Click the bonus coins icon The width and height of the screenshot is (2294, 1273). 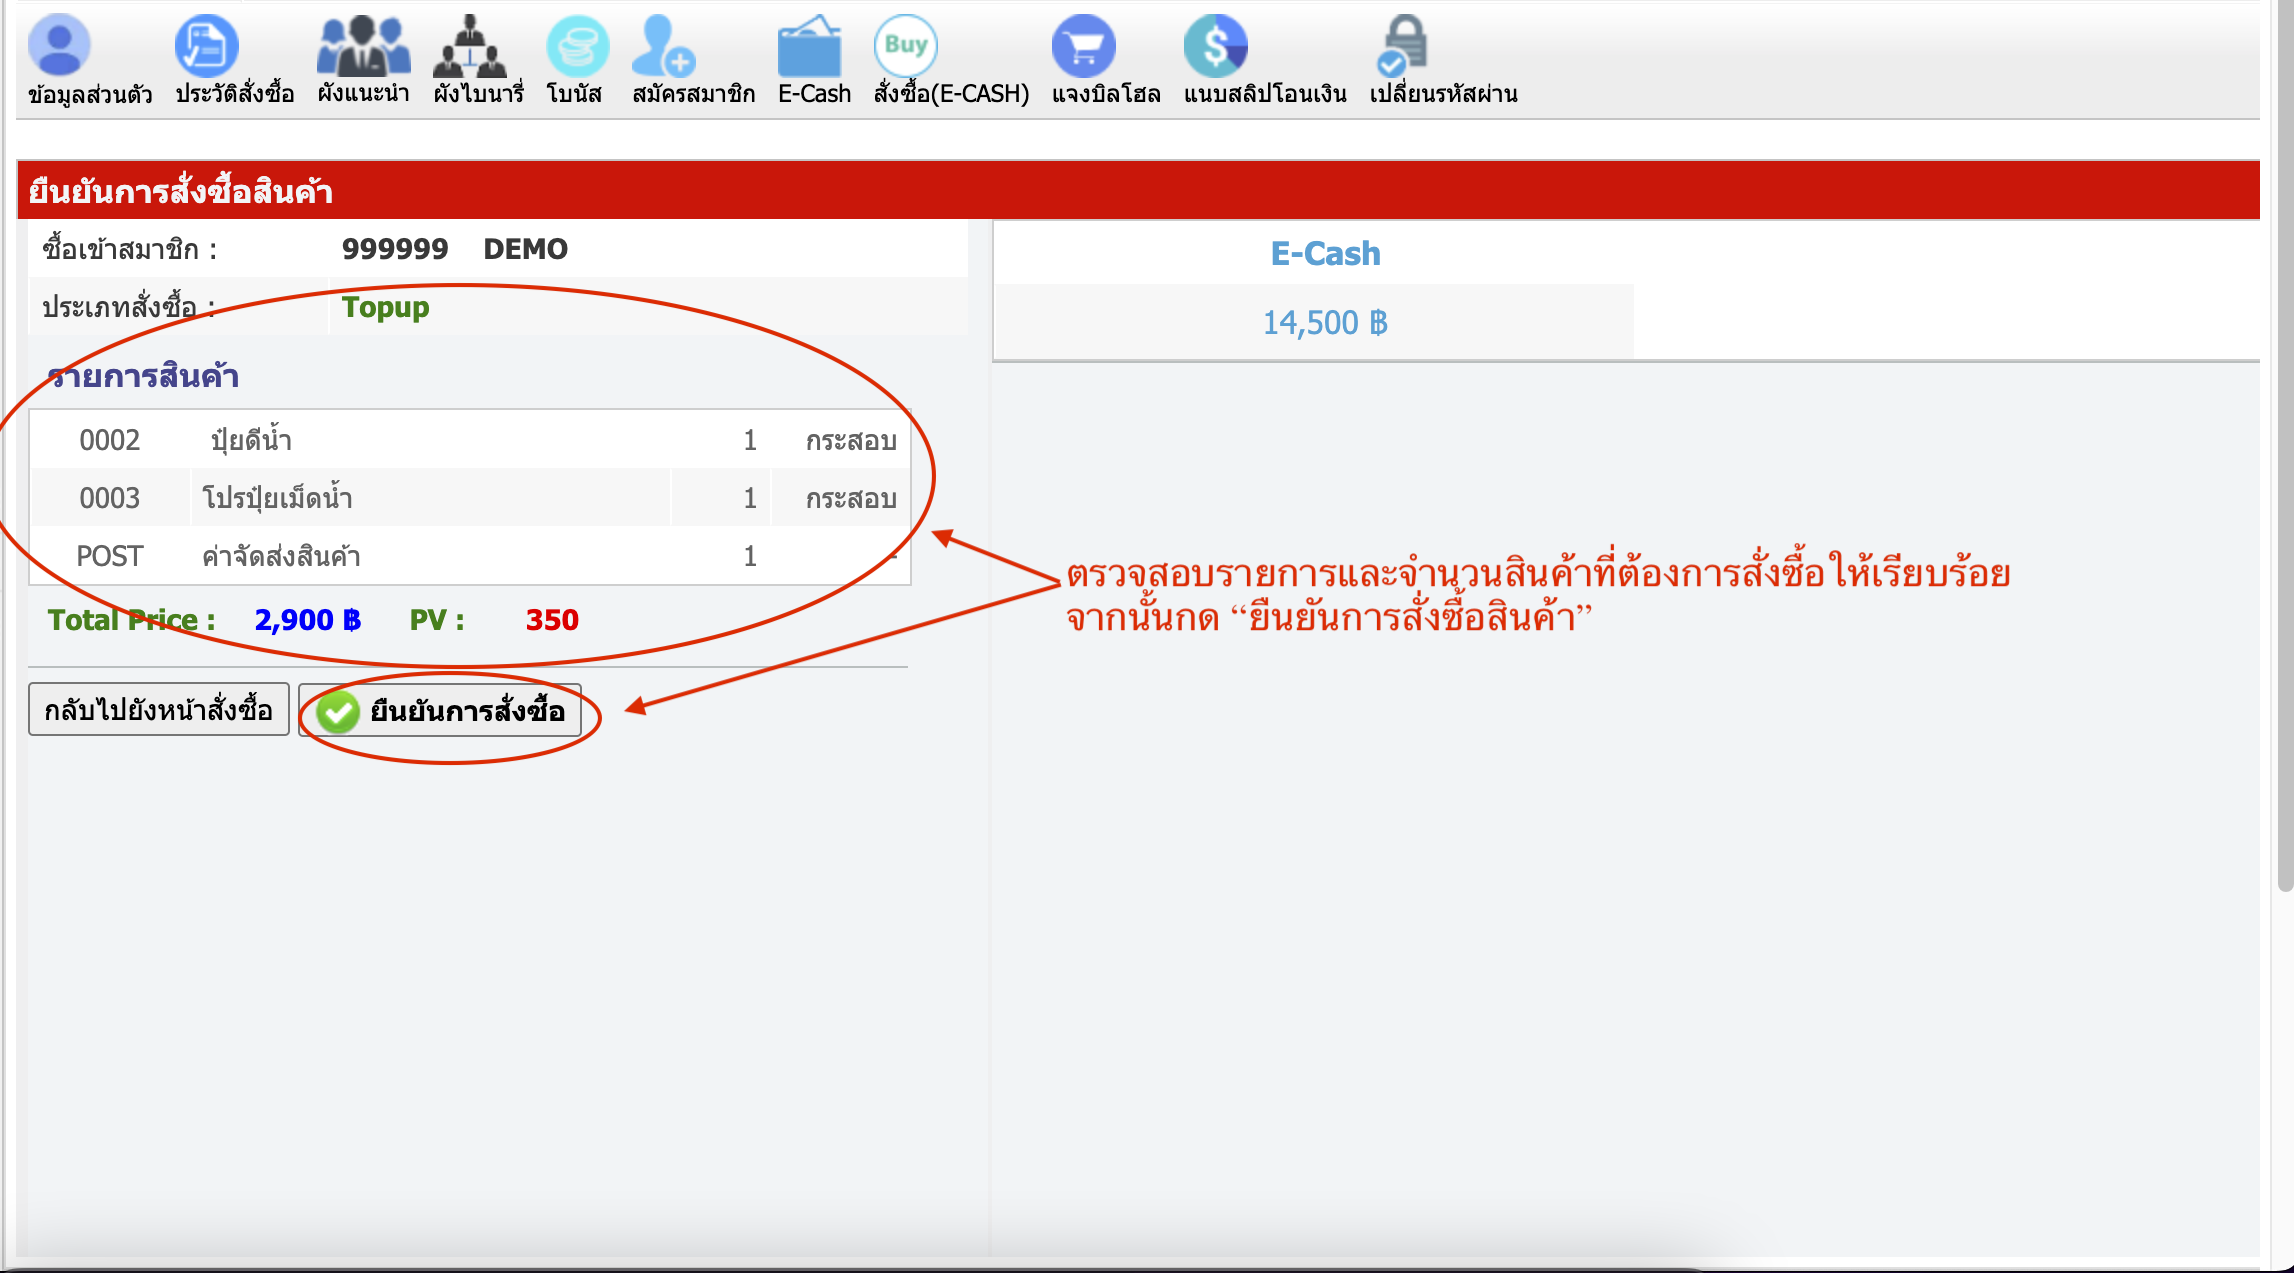point(577,46)
